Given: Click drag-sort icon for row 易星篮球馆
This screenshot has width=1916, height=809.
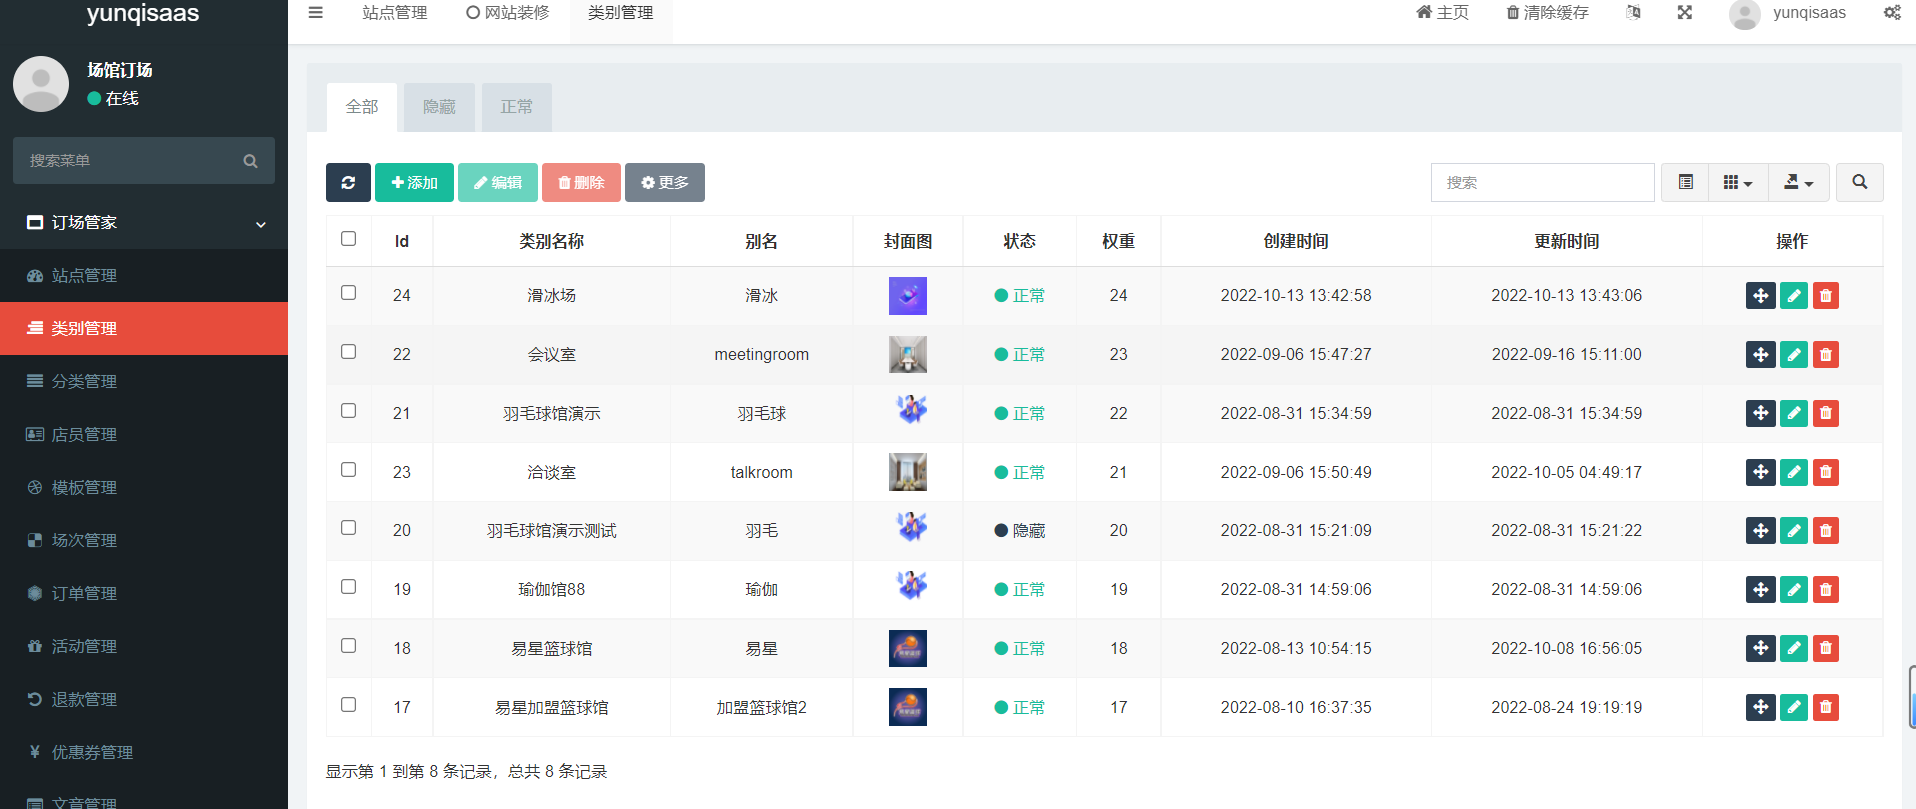Looking at the screenshot, I should [1761, 648].
